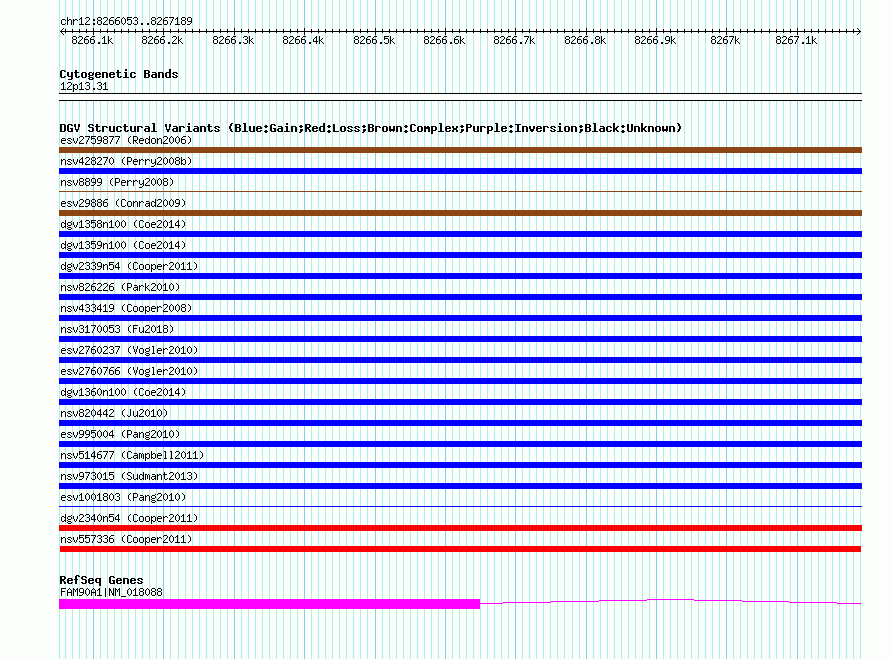The width and height of the screenshot is (890, 659).
Task: Click the nsv514677 (Campbell2011) label
Action: [132, 455]
